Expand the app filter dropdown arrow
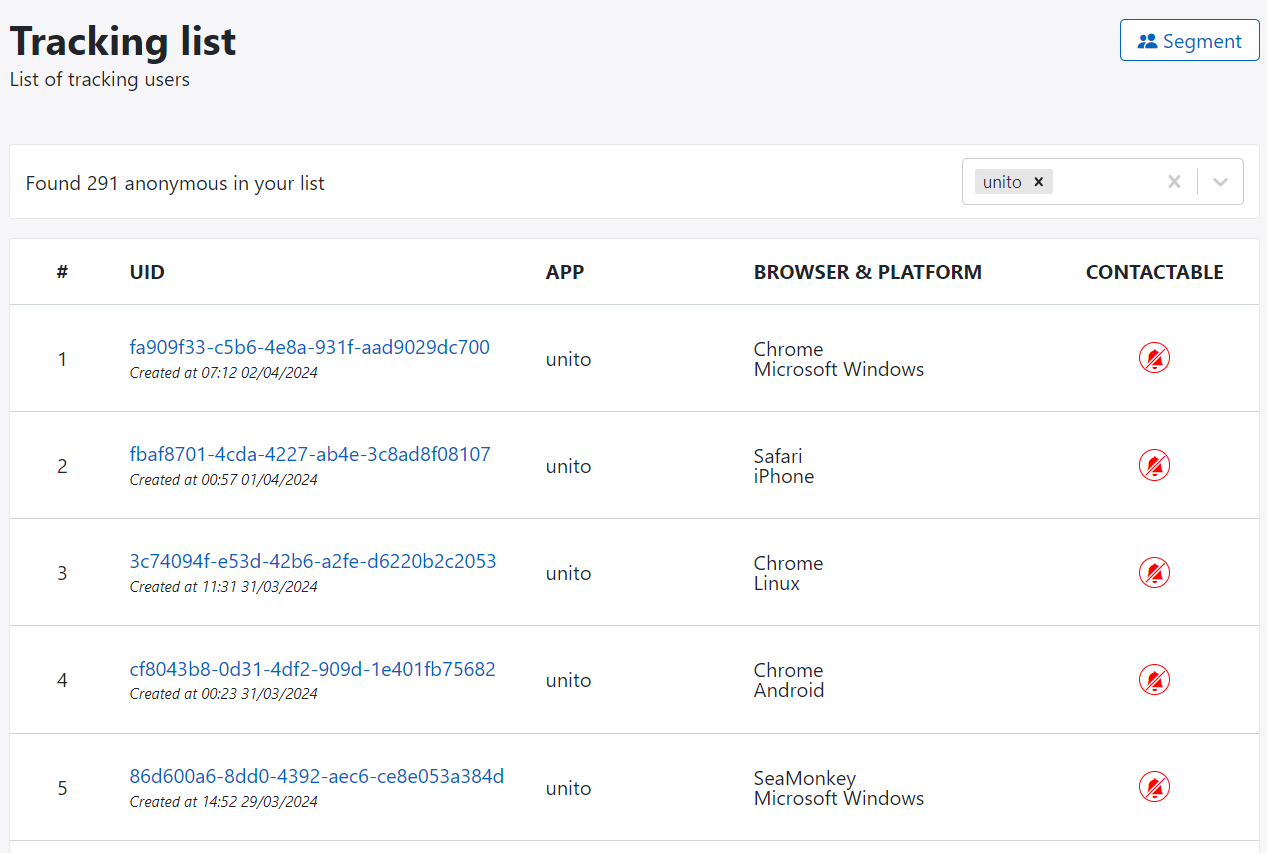1267x853 pixels. [x=1220, y=181]
